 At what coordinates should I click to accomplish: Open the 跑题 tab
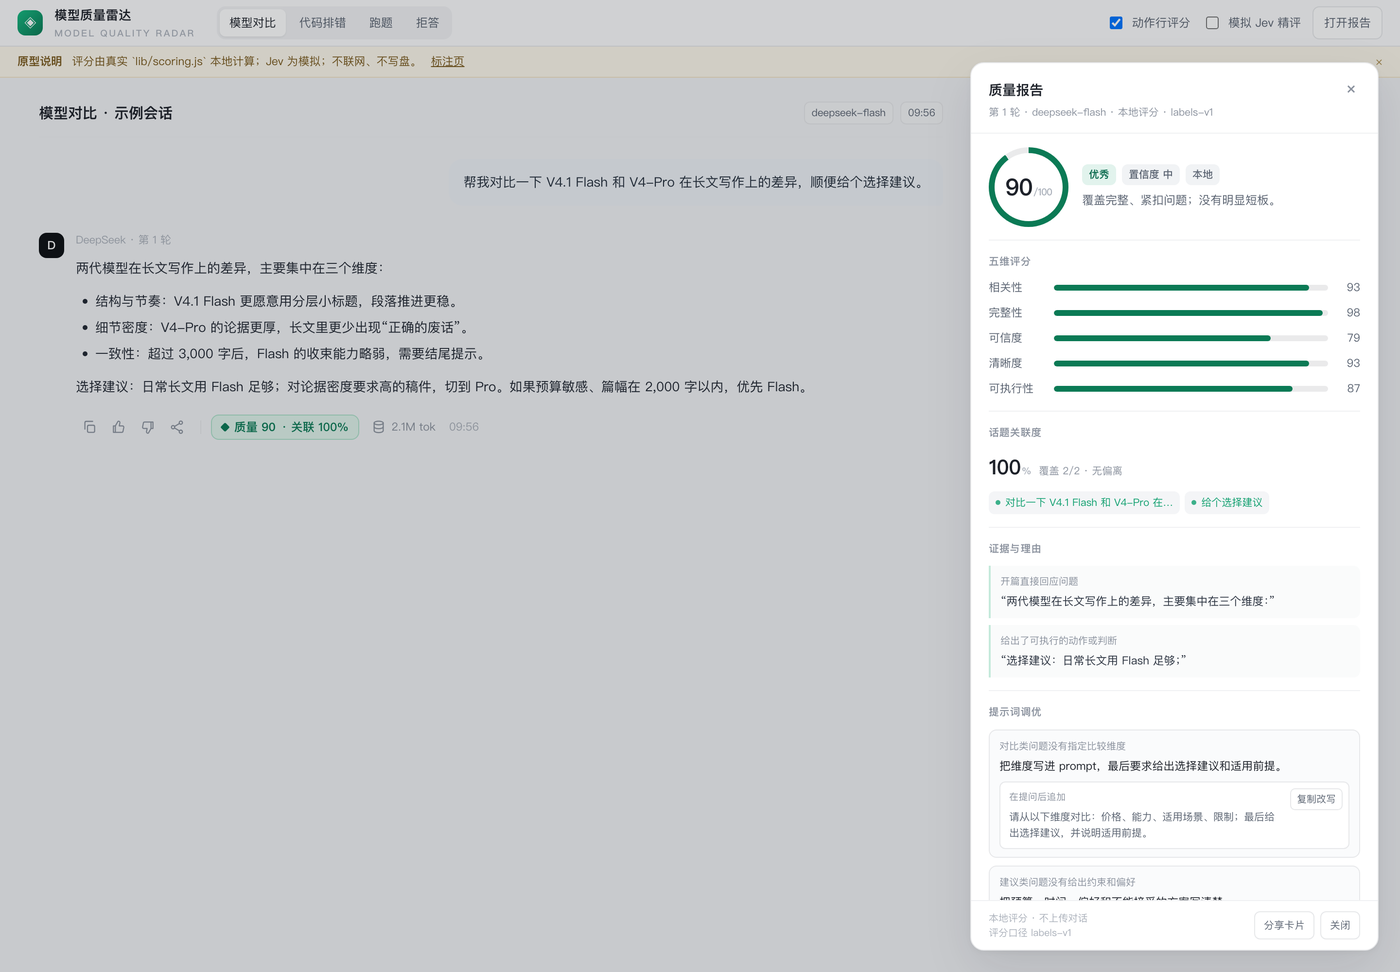point(381,22)
